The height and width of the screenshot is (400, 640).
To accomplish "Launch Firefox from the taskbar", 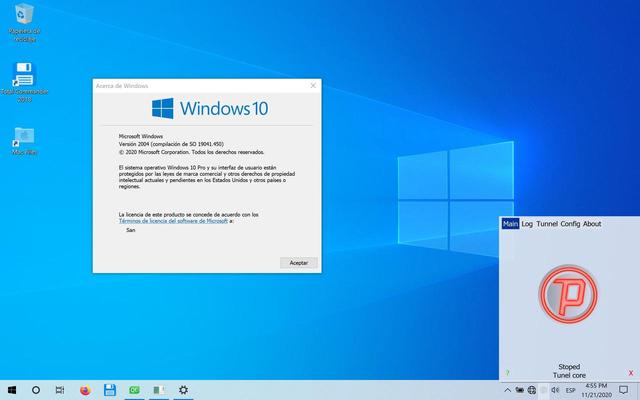I will pos(85,390).
